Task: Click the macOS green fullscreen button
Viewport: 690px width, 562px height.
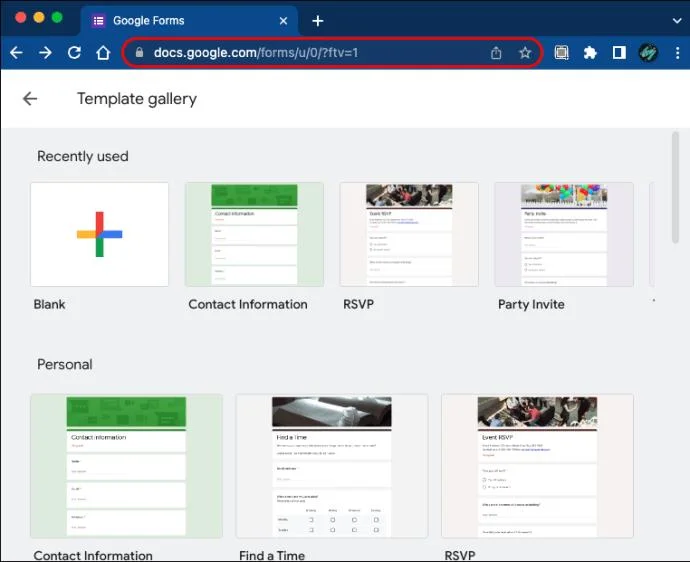Action: (x=57, y=18)
